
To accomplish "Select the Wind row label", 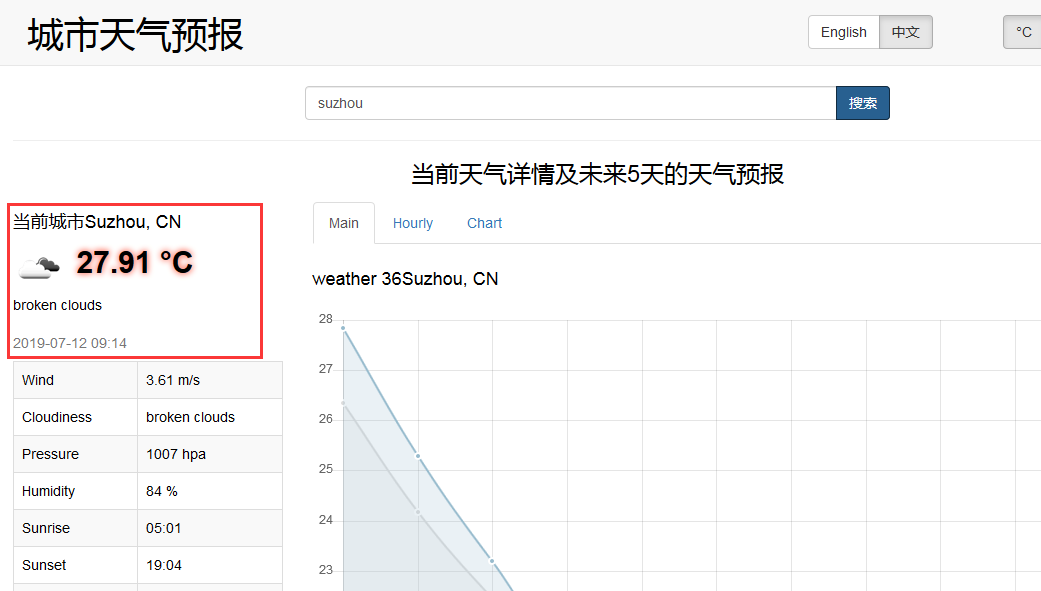I will [38, 380].
